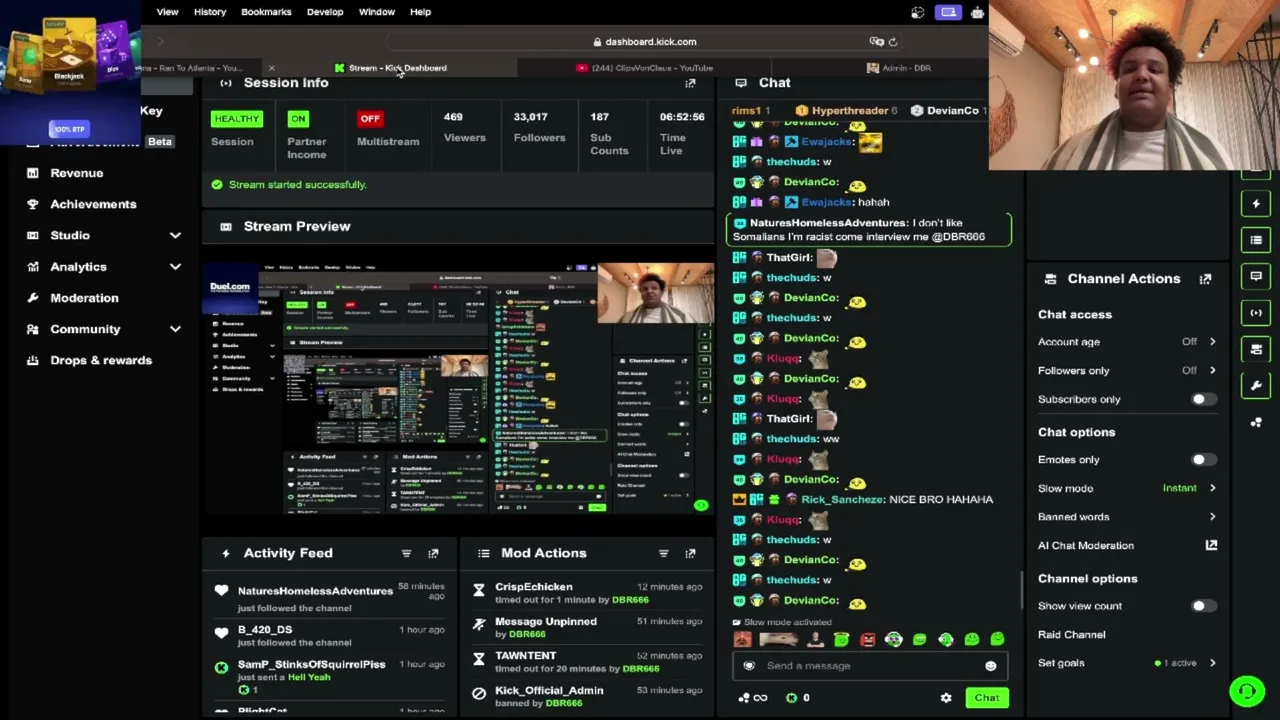1280x720 pixels.
Task: Click the Channel Actions sidebar icon
Action: pyautogui.click(x=1256, y=349)
